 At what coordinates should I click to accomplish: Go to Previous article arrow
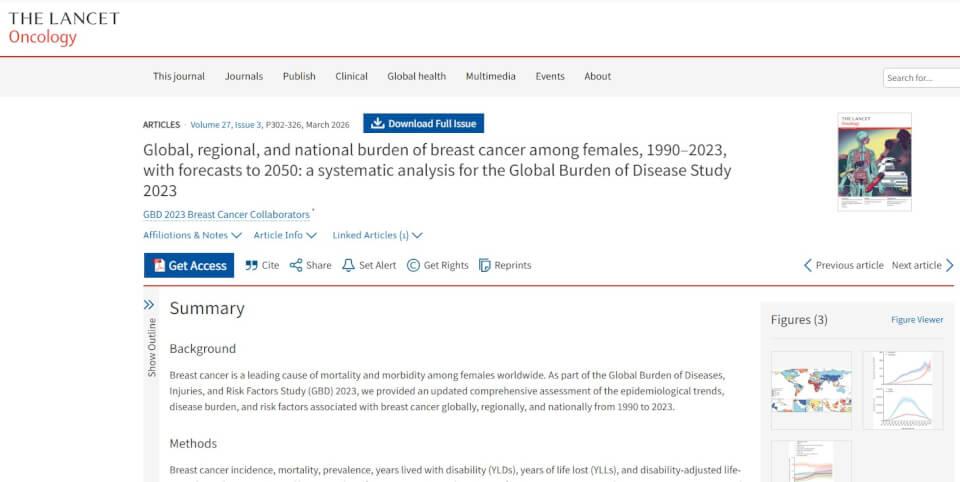(808, 265)
